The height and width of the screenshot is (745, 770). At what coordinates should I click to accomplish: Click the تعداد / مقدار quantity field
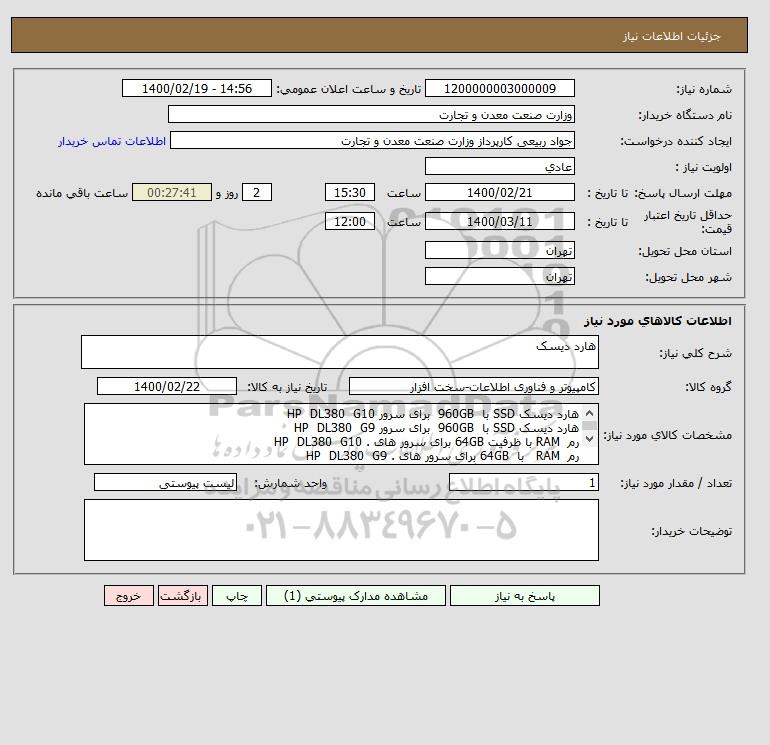tap(523, 482)
